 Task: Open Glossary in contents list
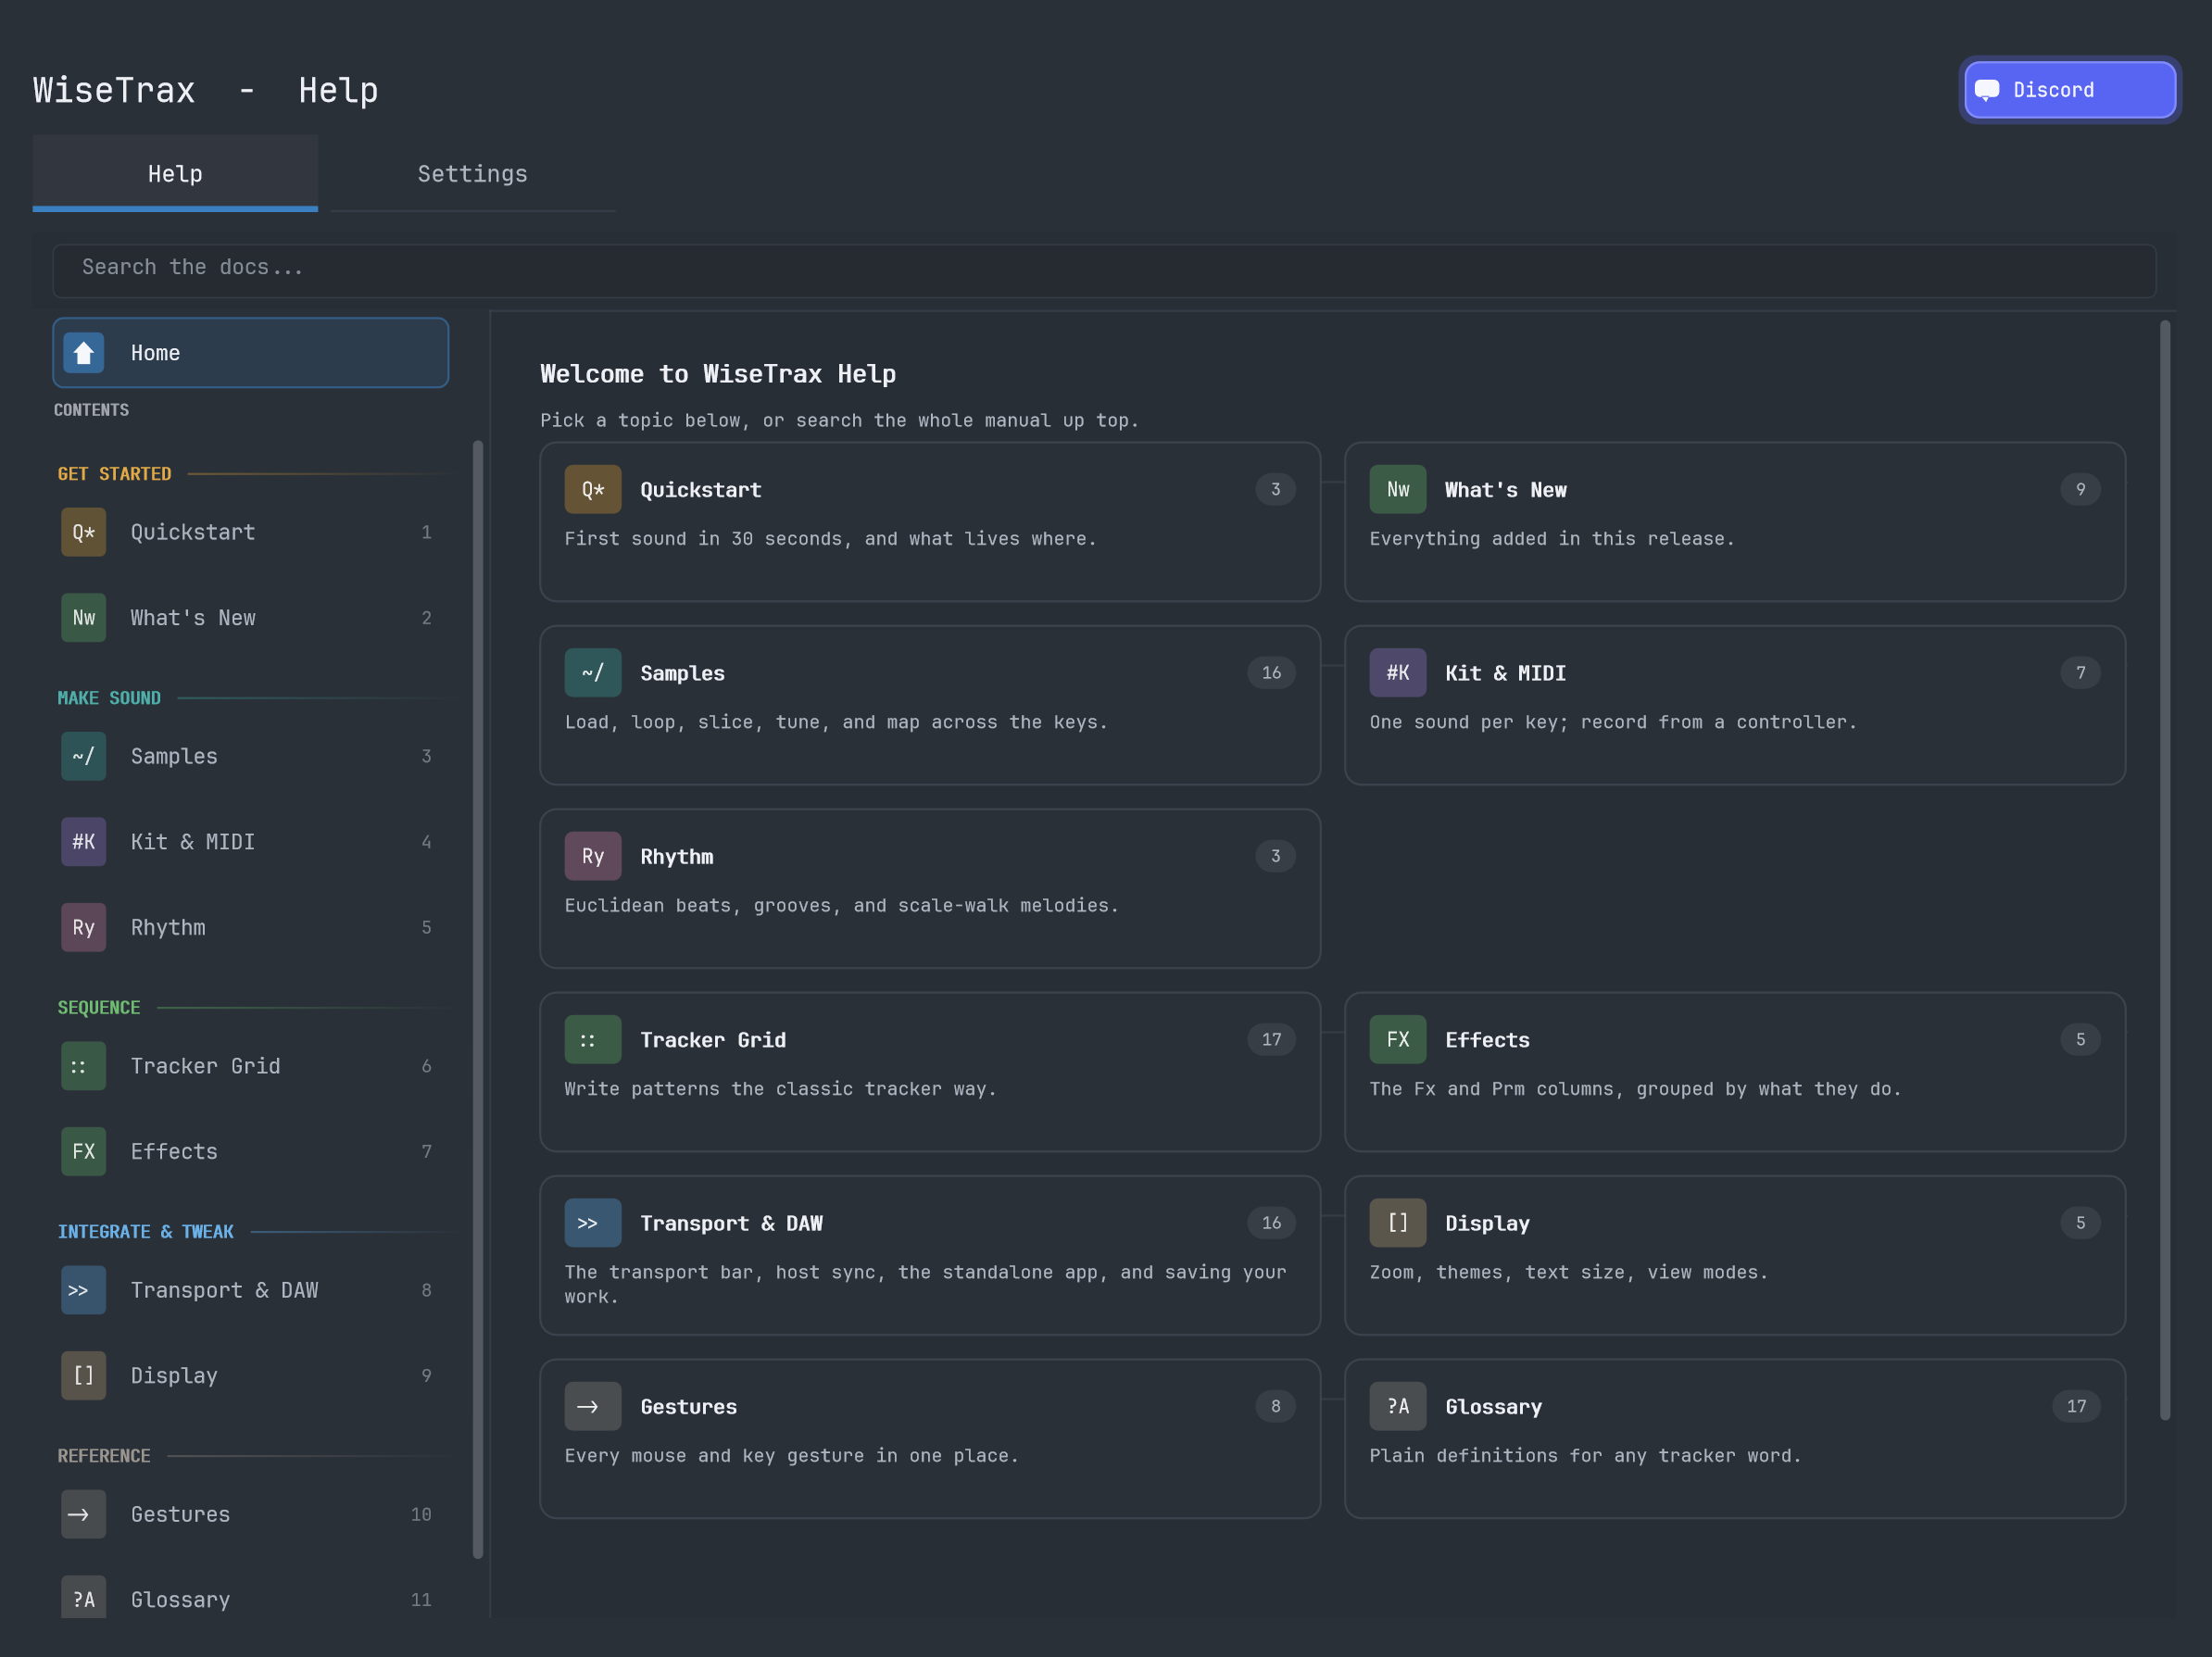pyautogui.click(x=250, y=1598)
